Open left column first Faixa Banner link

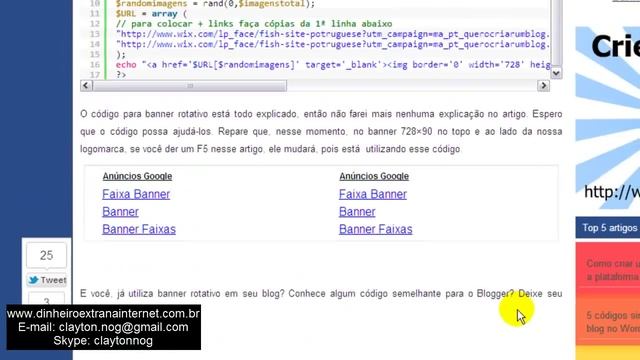point(136,194)
